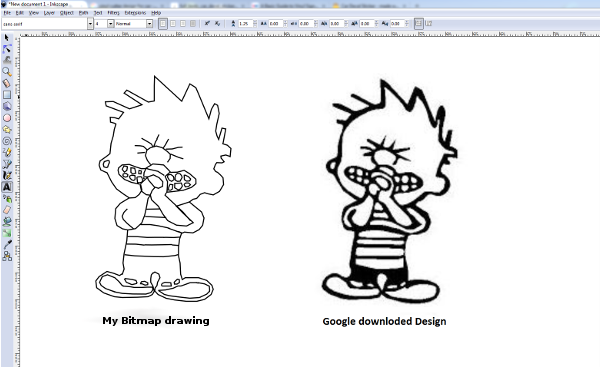Set text alignment to right

(183, 23)
